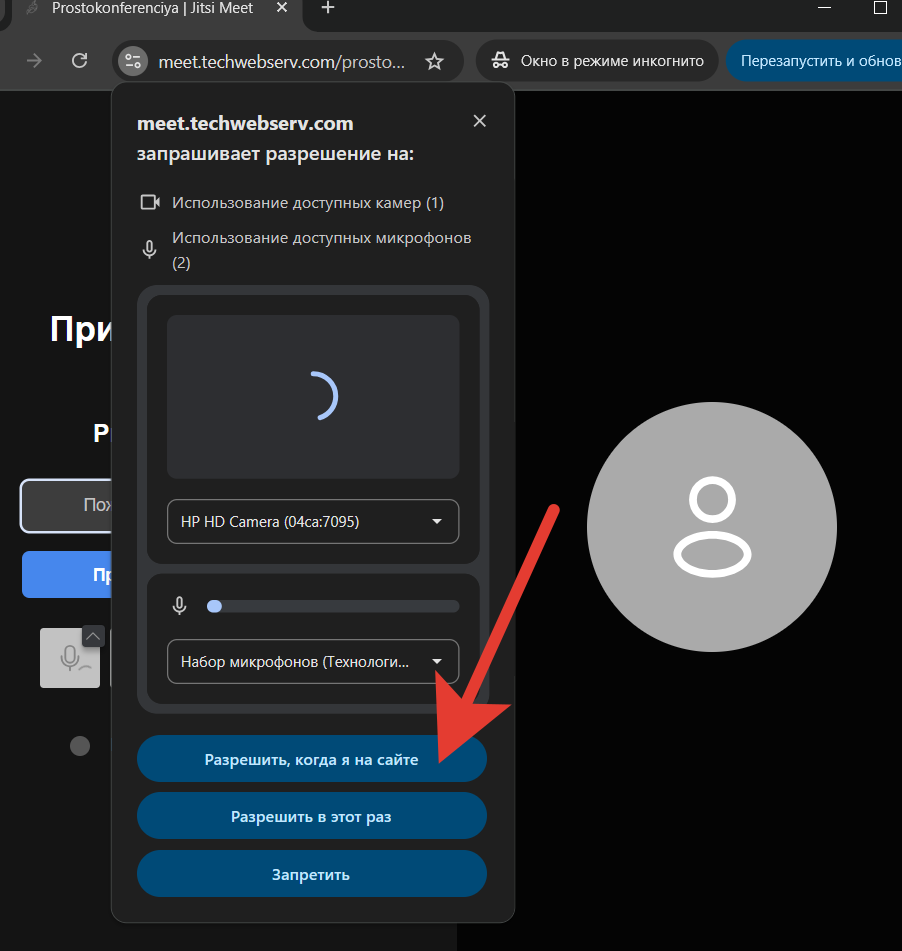This screenshot has height=951, width=902.
Task: Click the forward navigation arrow
Action: pyautogui.click(x=35, y=61)
